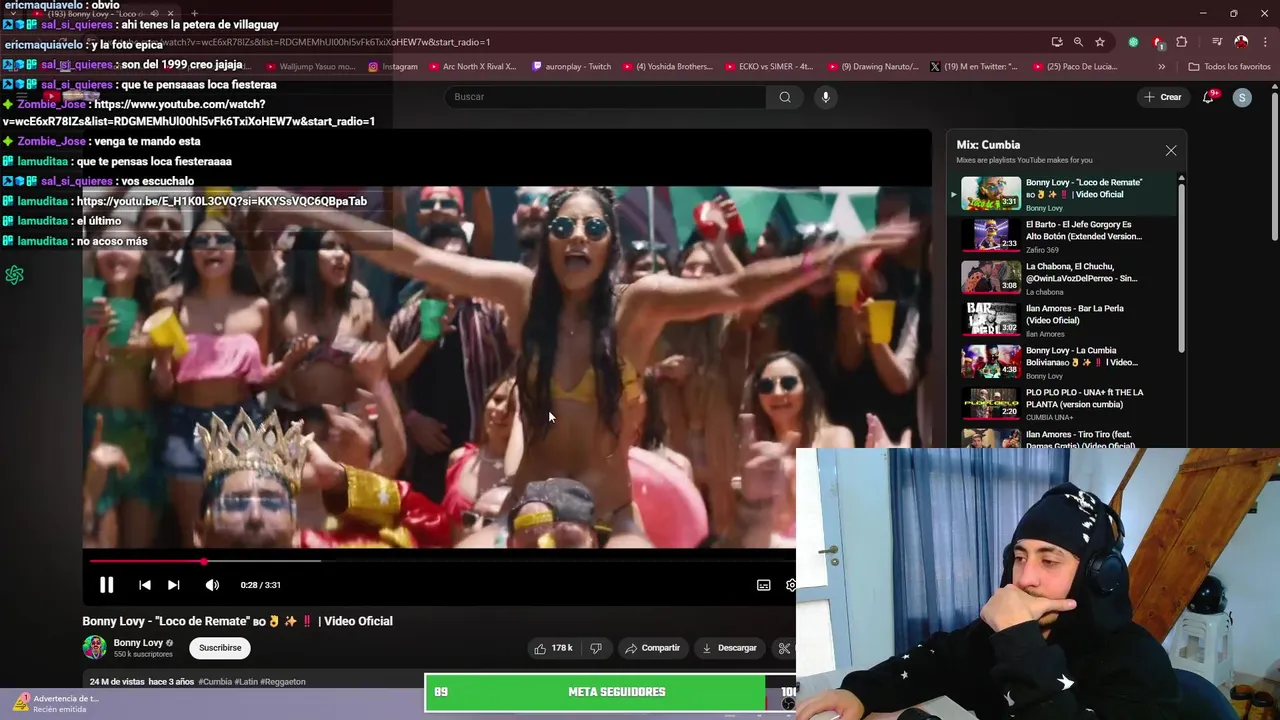Mute the video volume speaker icon
This screenshot has width=1280, height=720.
click(211, 585)
